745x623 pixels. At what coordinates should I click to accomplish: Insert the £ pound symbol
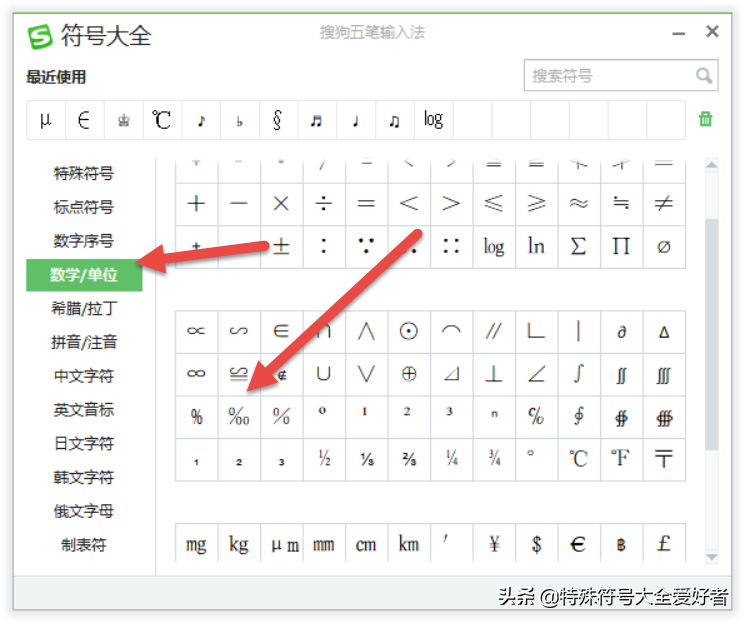pyautogui.click(x=664, y=544)
